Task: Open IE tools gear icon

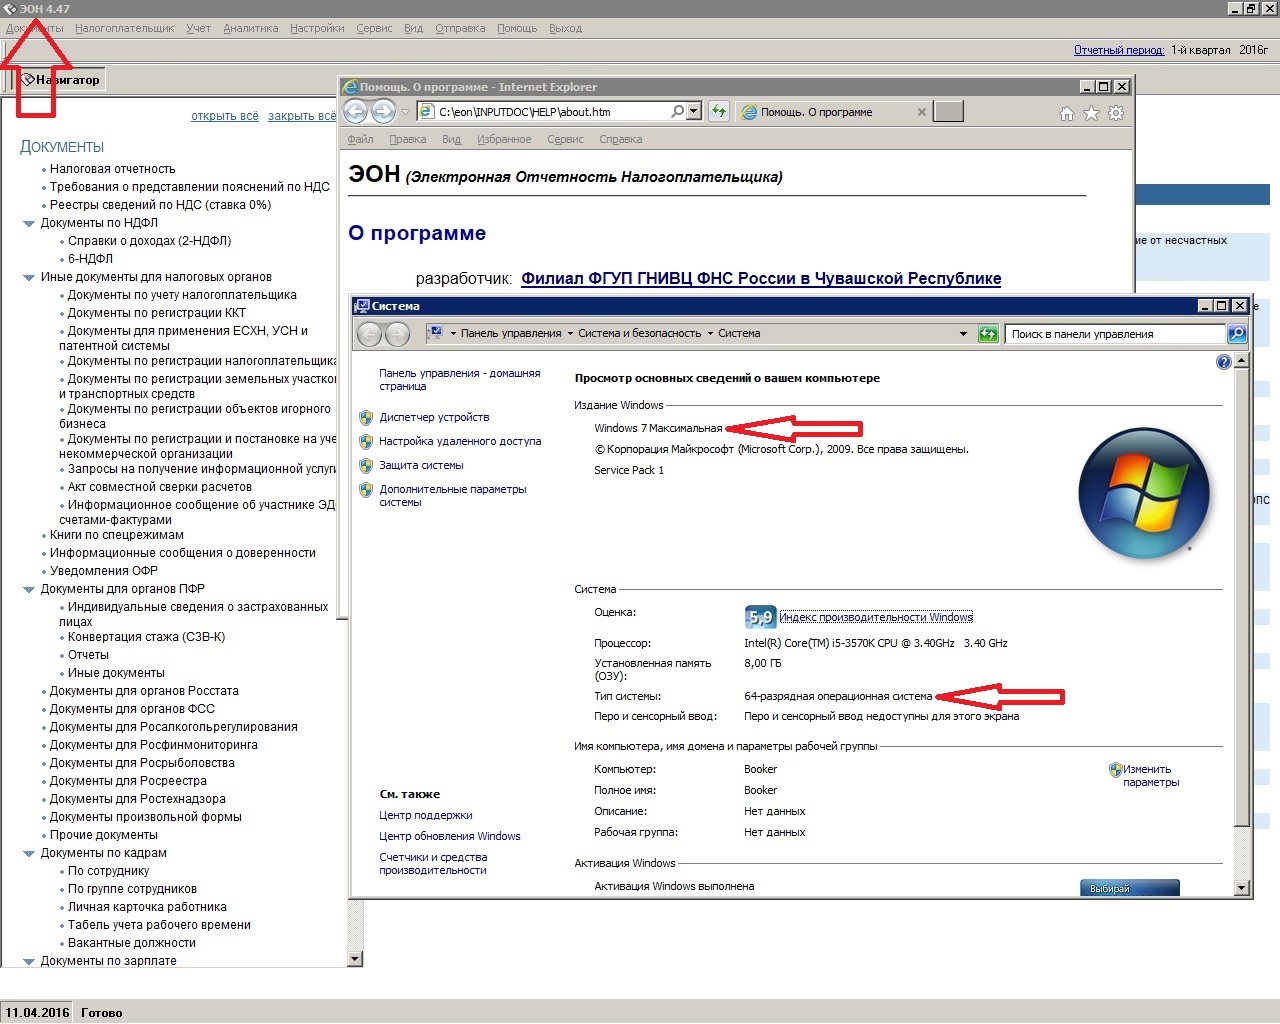Action: [1116, 113]
